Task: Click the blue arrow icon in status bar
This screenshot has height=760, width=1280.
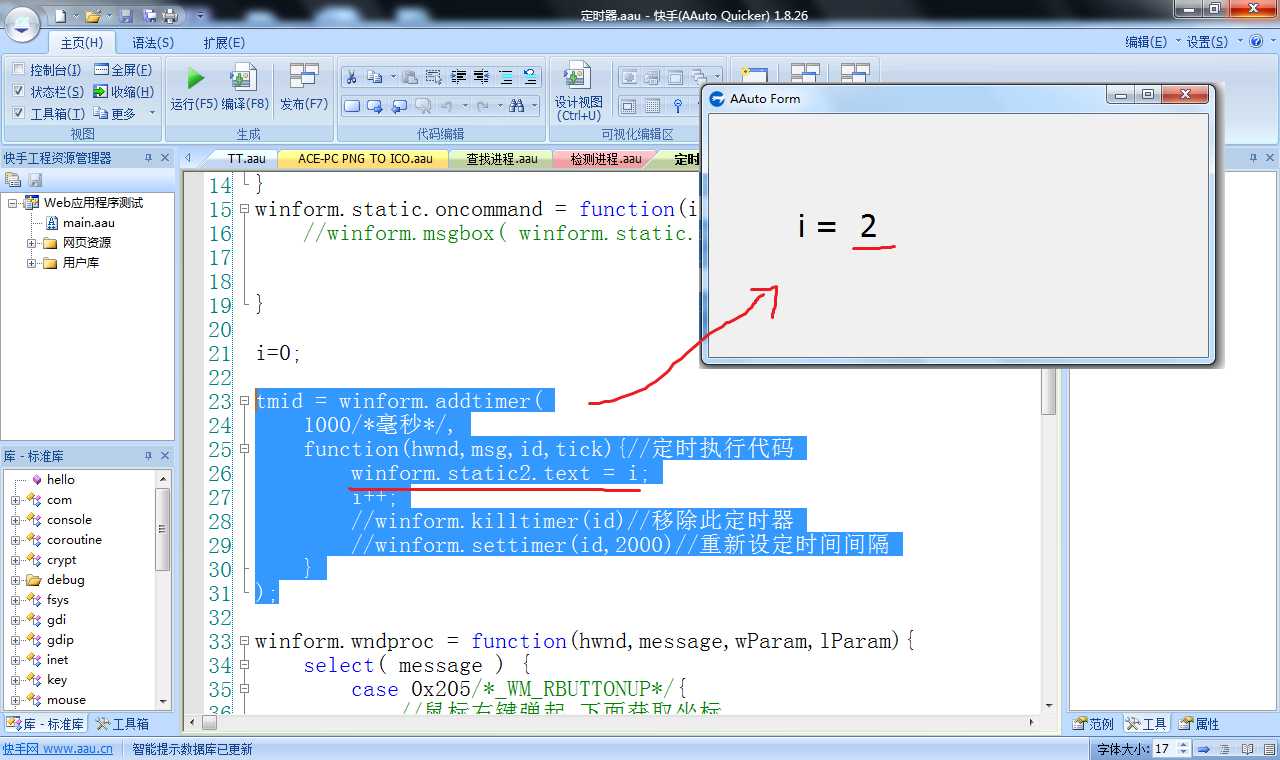Action: [x=1204, y=748]
